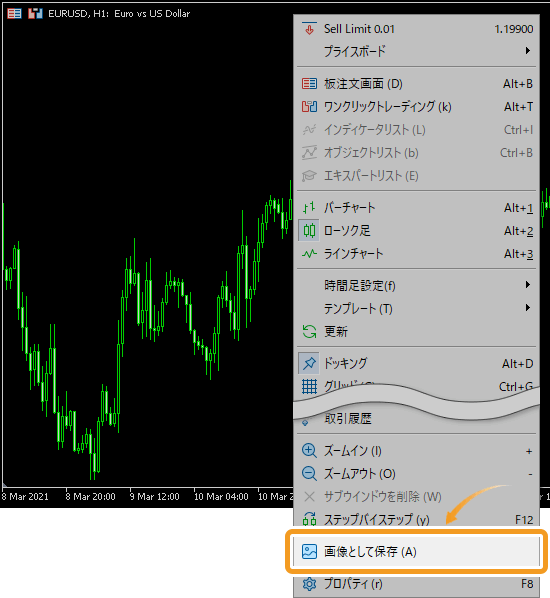Screen dimensions: 550x598
Task: Click the サブウインドウを削除 X icon
Action: coord(309,497)
